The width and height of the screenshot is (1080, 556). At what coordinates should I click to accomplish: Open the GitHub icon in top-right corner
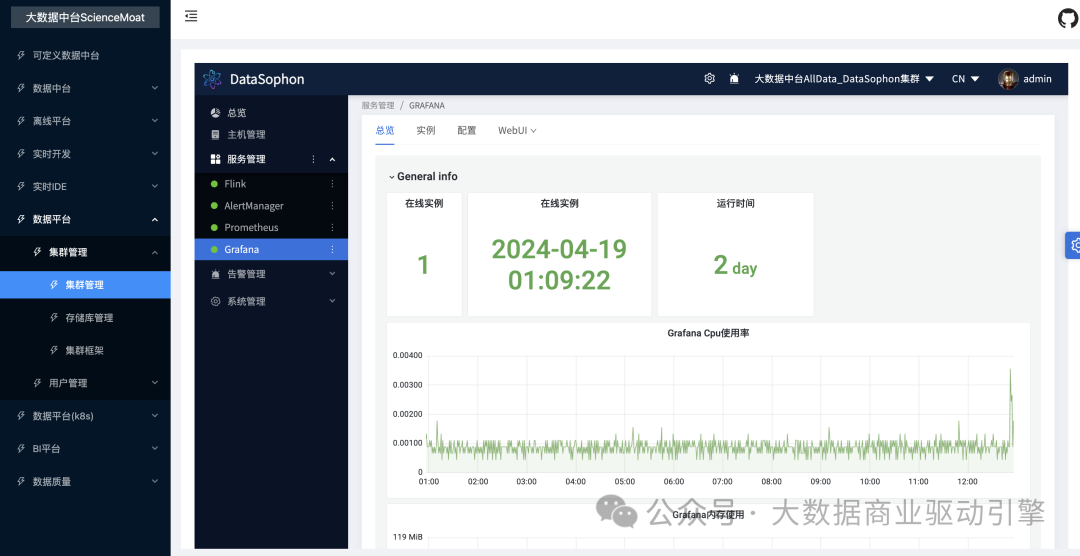1067,18
